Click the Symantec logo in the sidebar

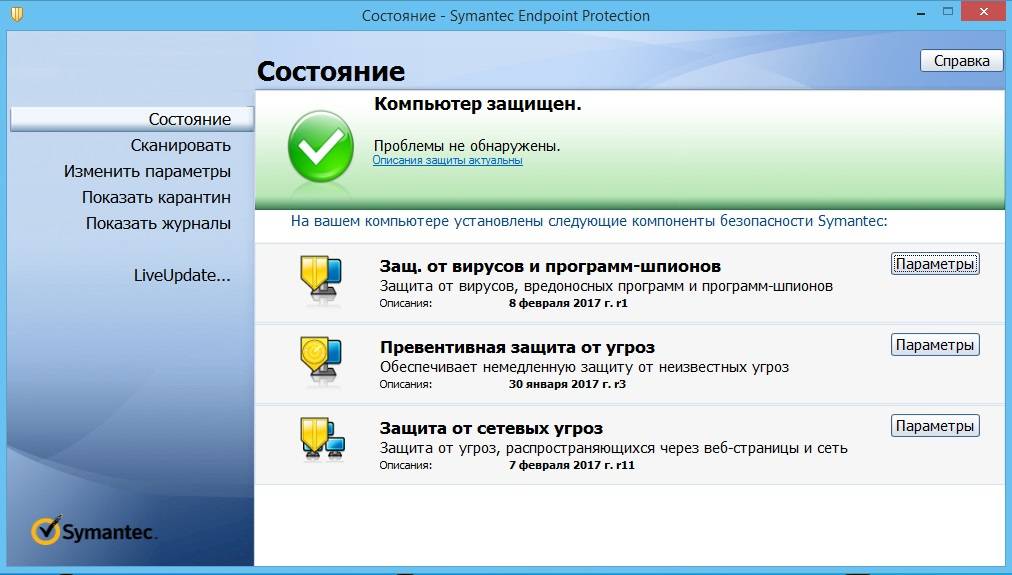click(94, 530)
